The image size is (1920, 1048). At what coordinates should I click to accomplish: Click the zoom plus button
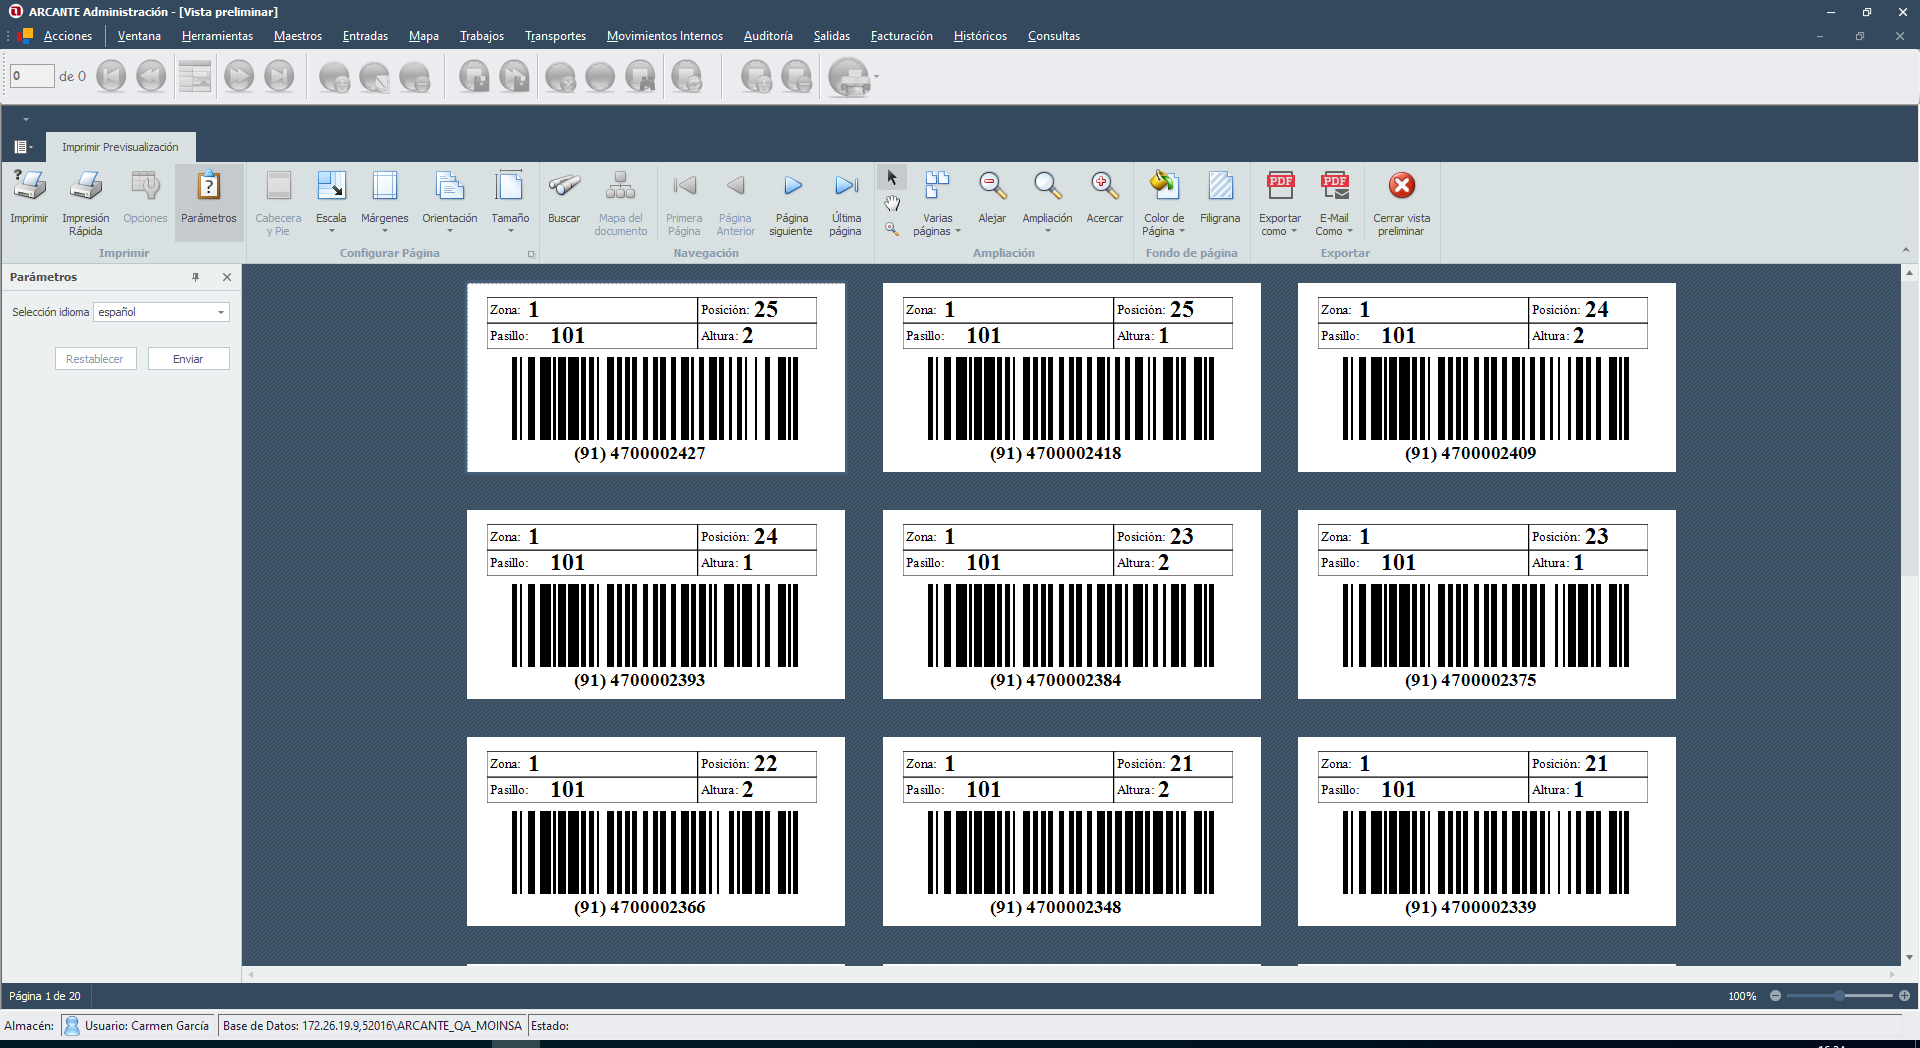click(1904, 996)
